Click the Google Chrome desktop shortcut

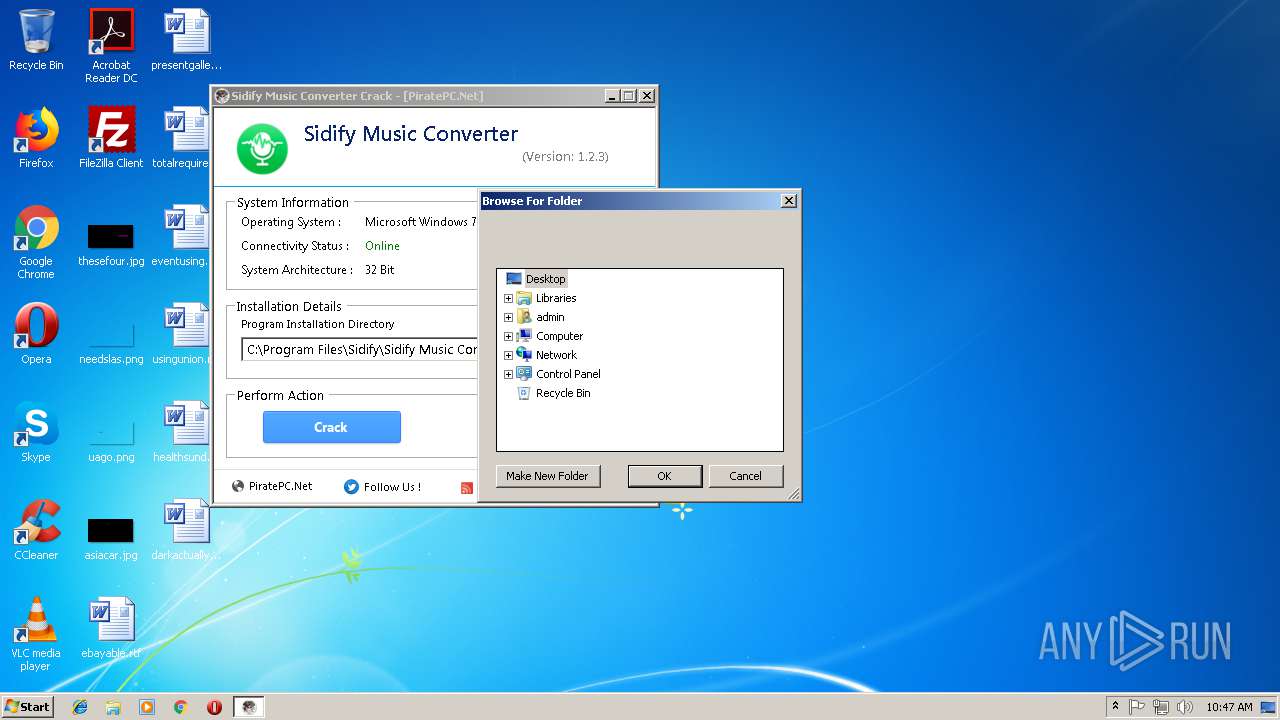coord(36,242)
